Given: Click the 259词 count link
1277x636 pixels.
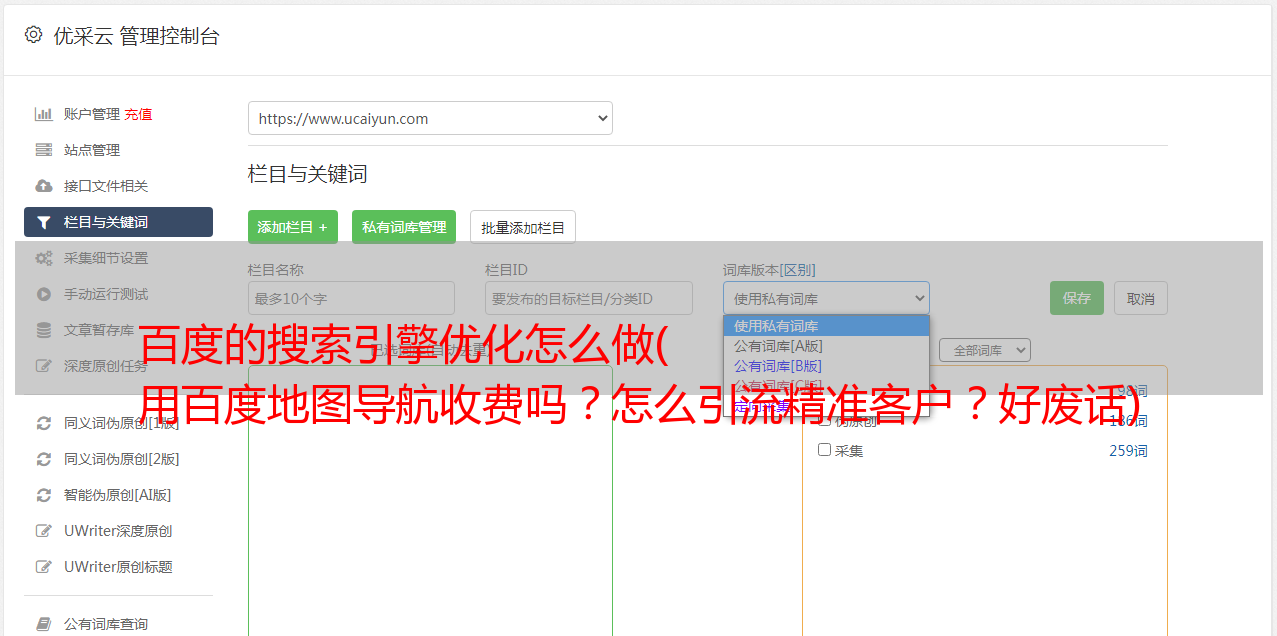Looking at the screenshot, I should tap(1128, 451).
